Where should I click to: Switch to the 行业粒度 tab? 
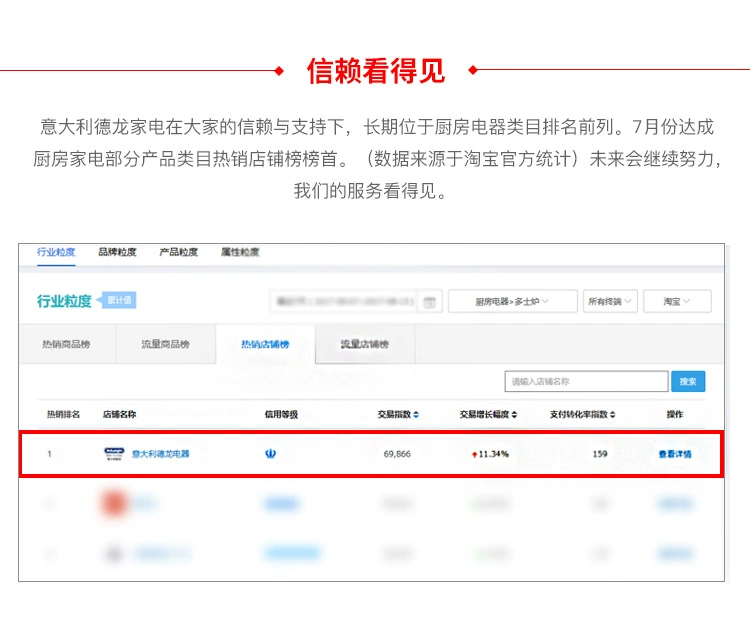(x=56, y=252)
